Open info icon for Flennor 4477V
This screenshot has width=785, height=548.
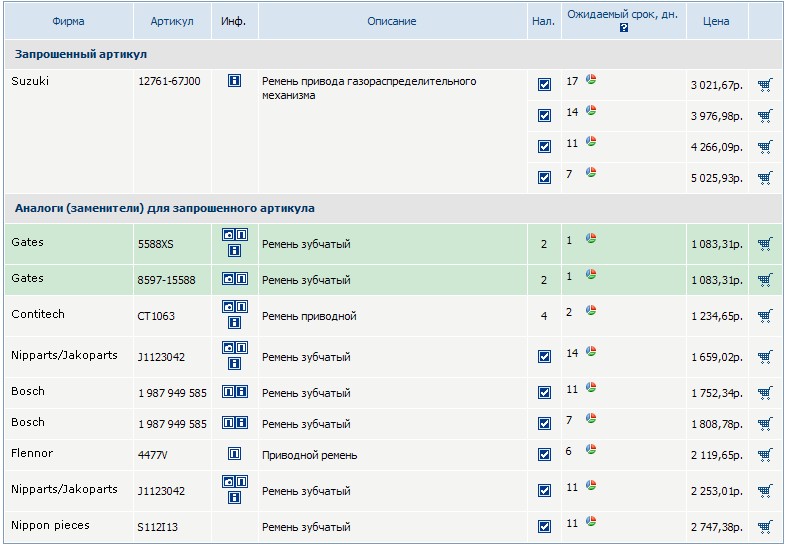(x=234, y=454)
